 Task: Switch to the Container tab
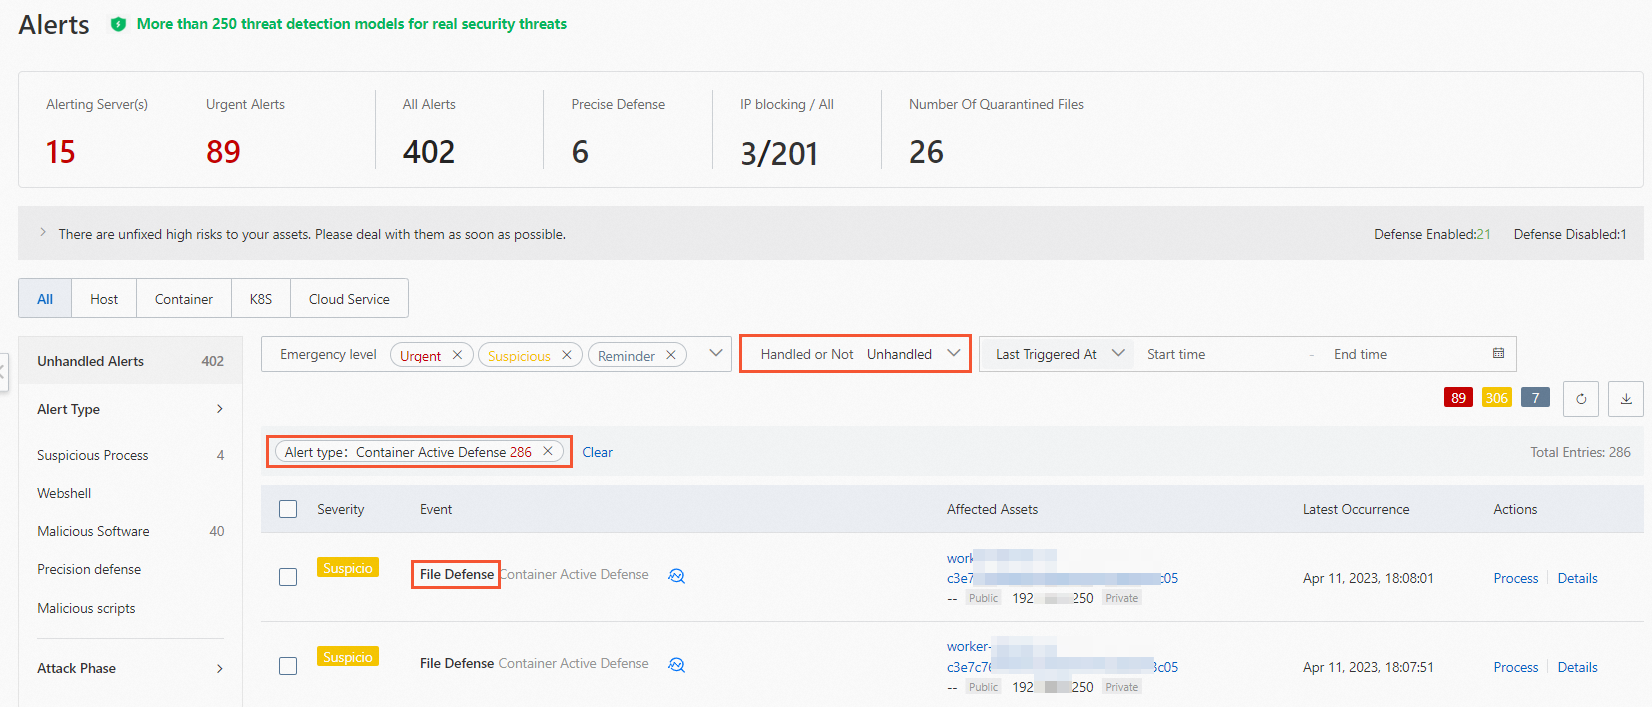tap(184, 299)
